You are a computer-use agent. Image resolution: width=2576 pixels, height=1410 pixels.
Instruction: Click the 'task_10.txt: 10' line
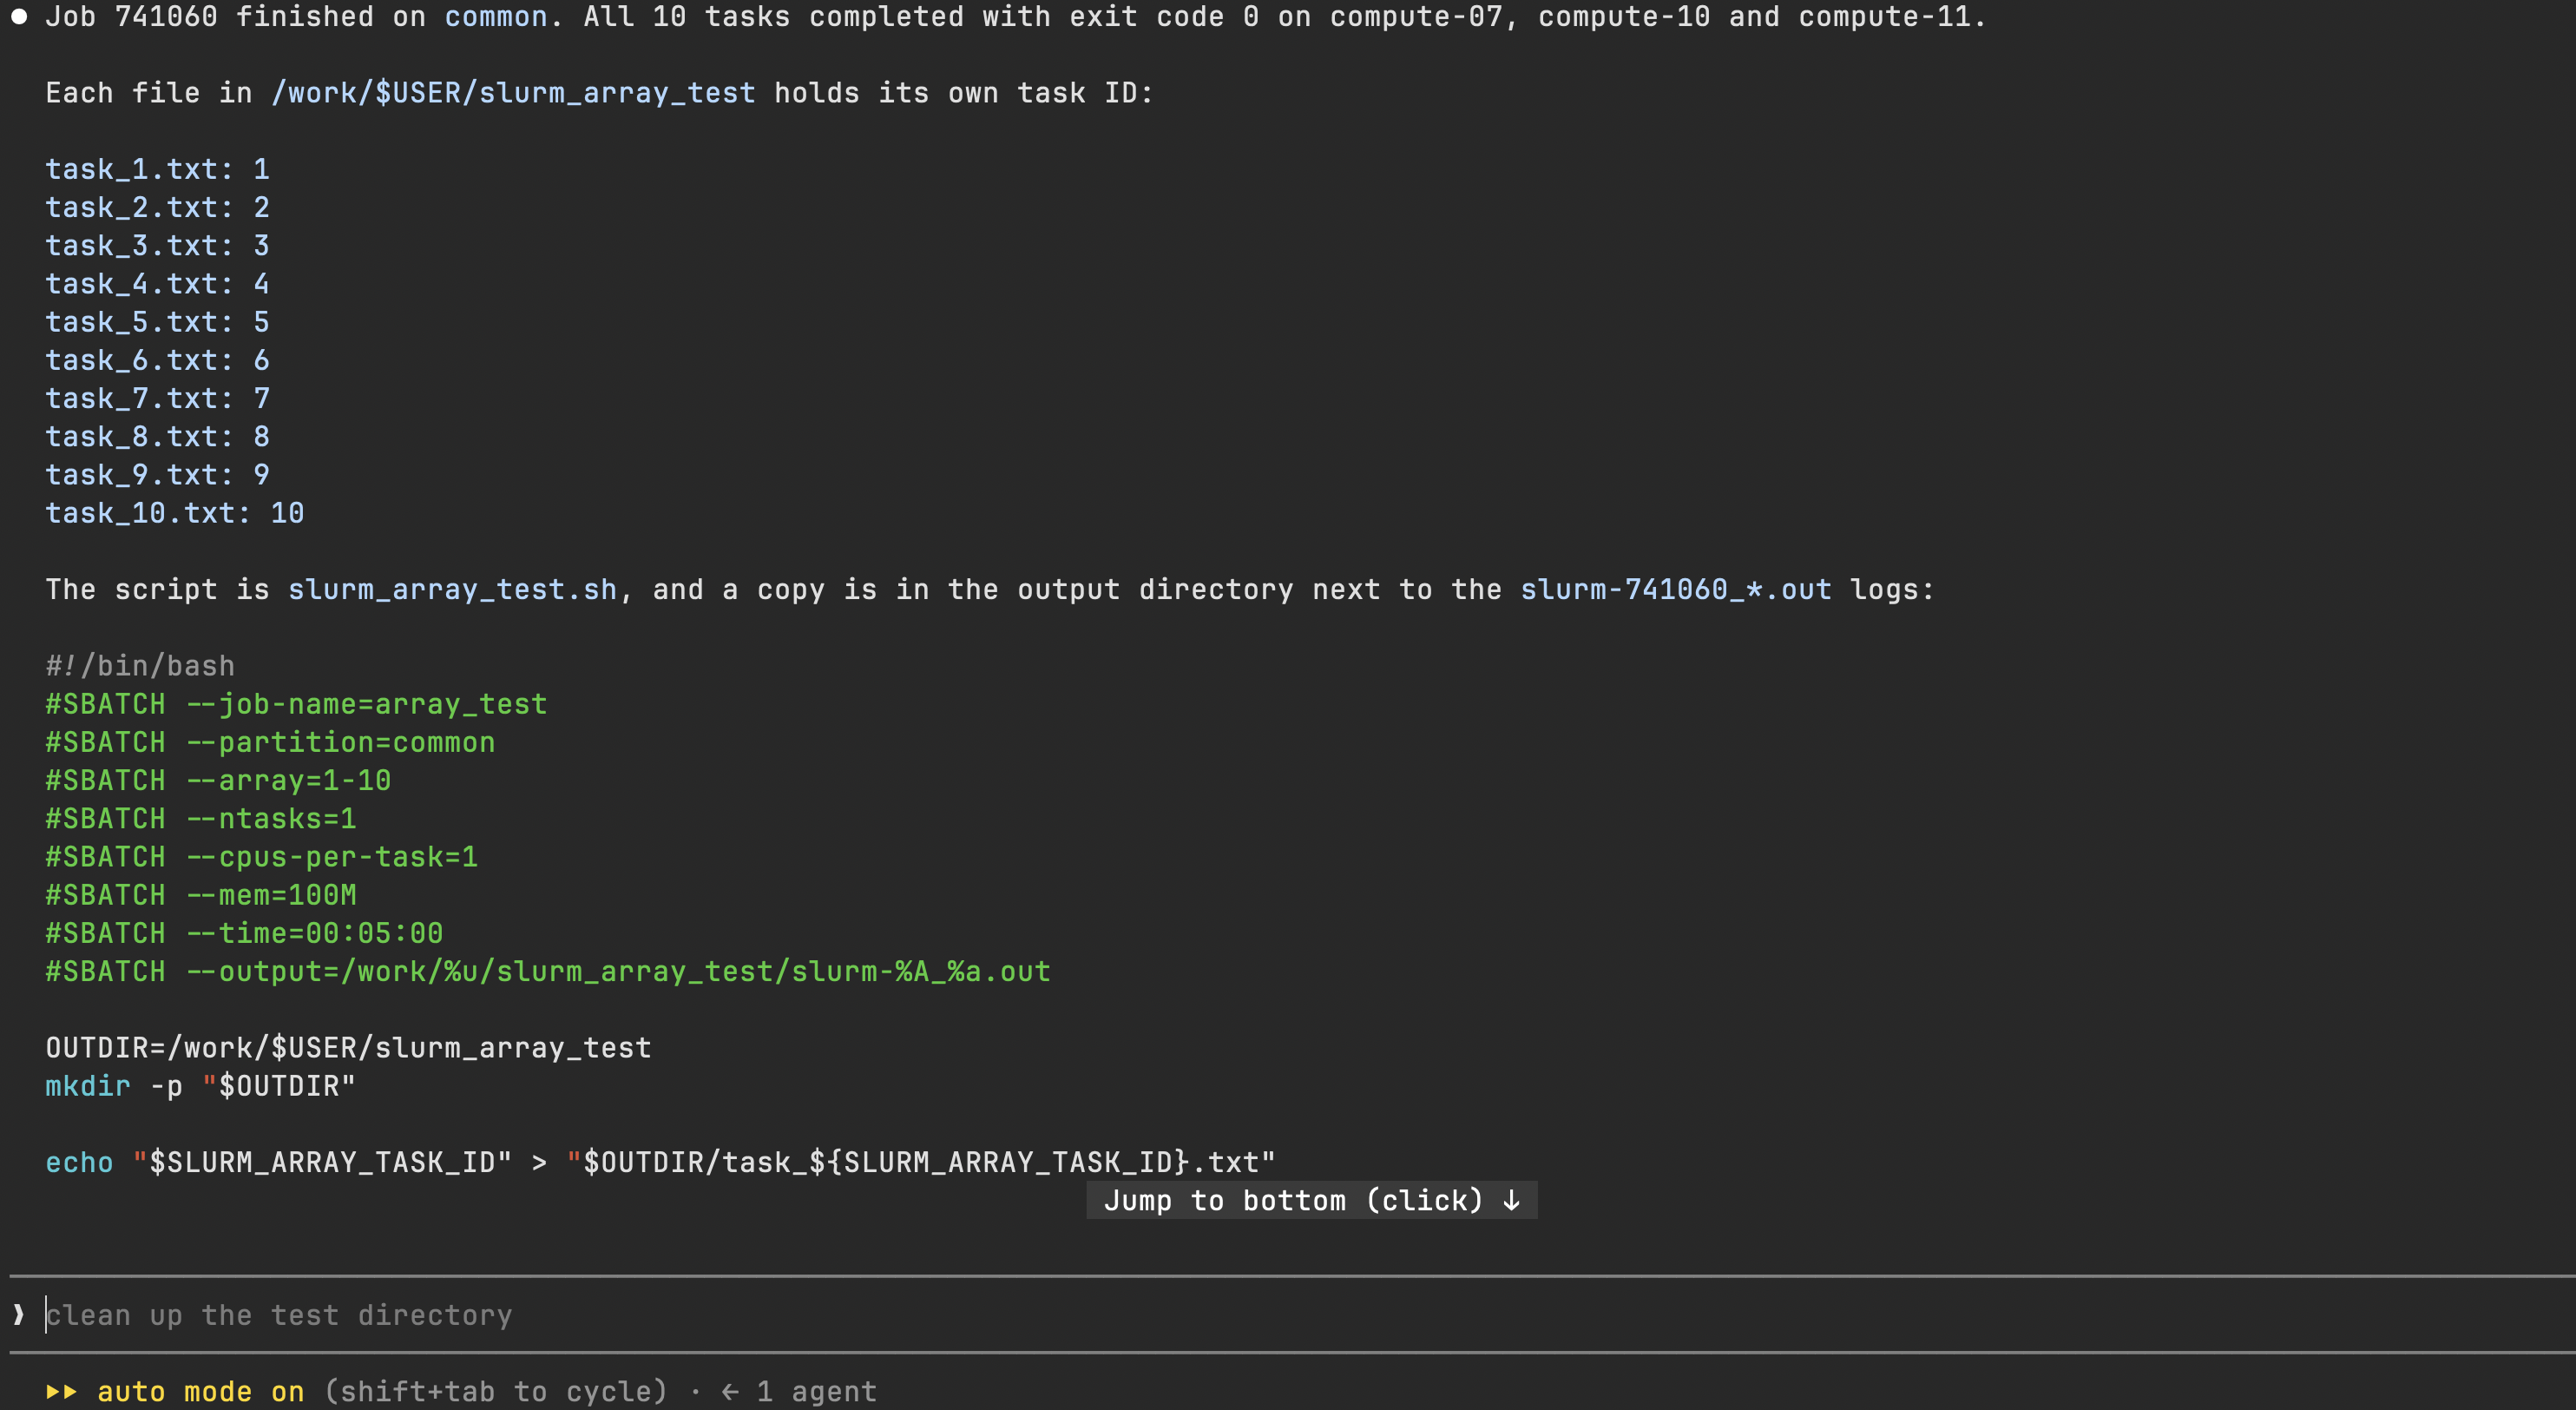[x=175, y=513]
